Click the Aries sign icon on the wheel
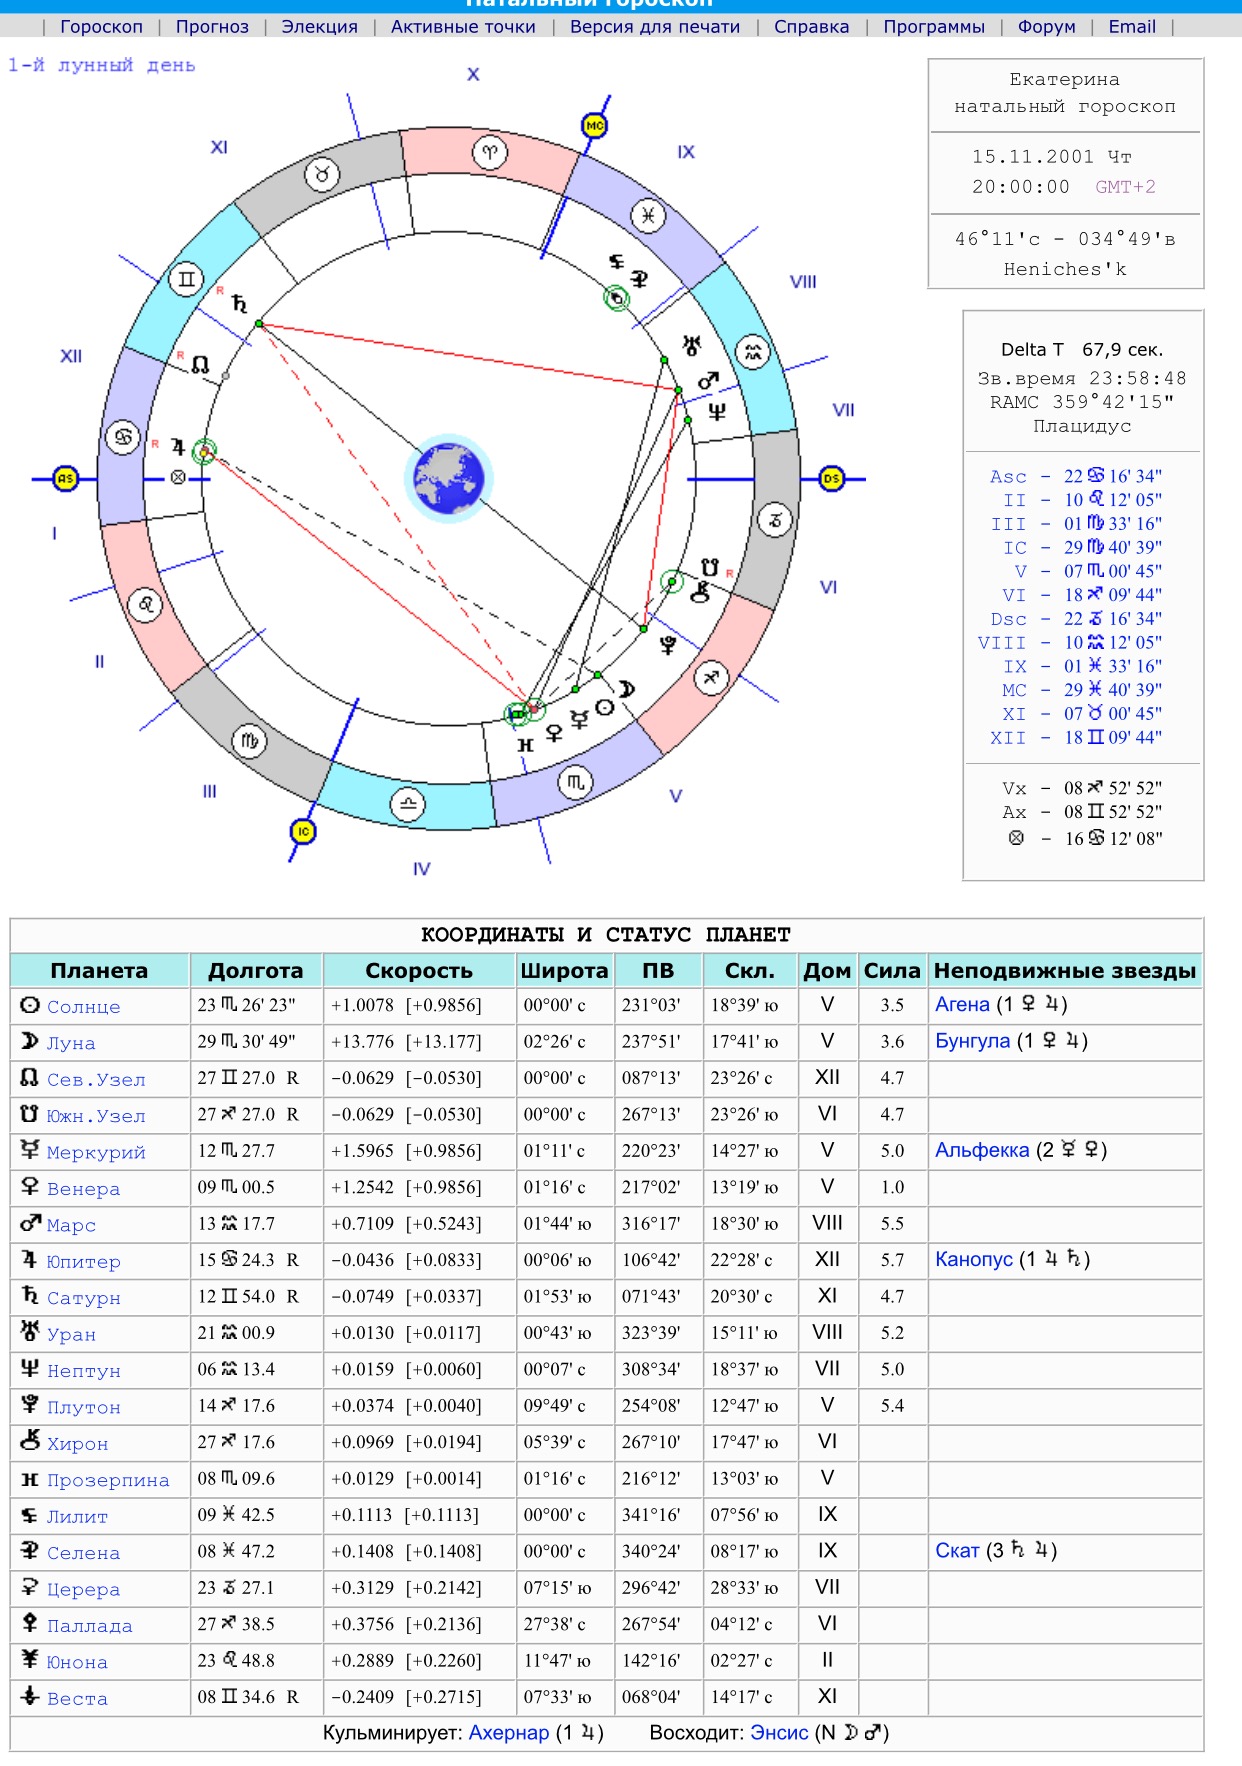This screenshot has width=1242, height=1766. click(x=490, y=153)
